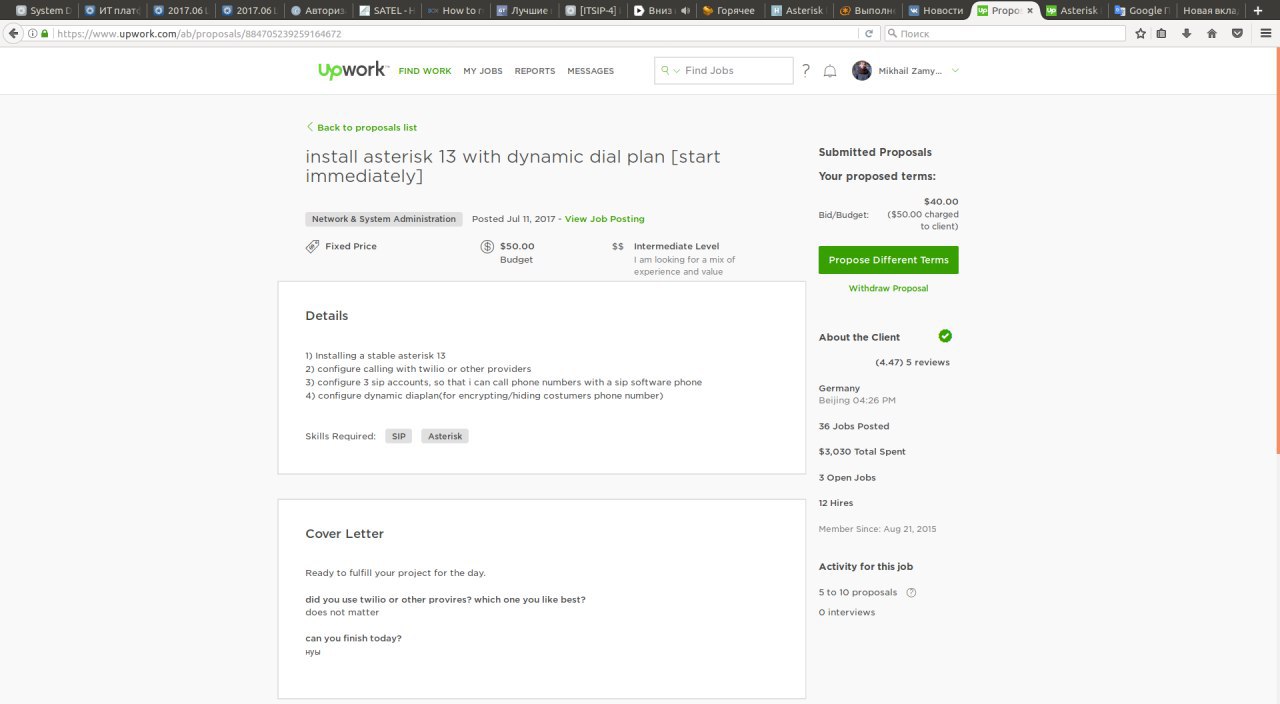Image resolution: width=1280 pixels, height=704 pixels.
Task: Click the (4.47) 5 reviews rating
Action: (912, 362)
